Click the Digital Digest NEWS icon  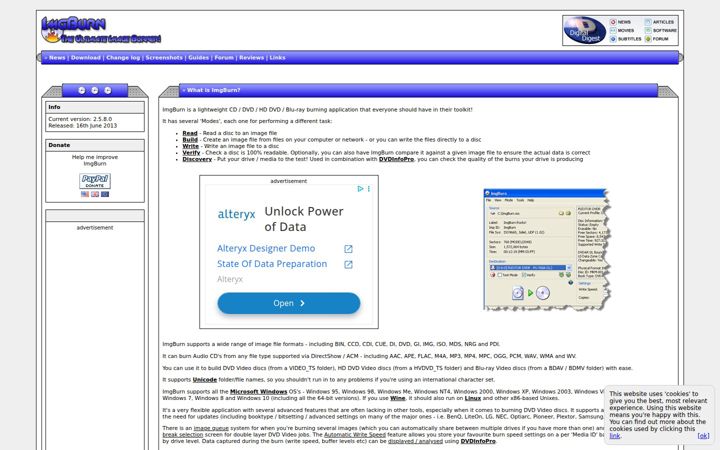pyautogui.click(x=613, y=22)
